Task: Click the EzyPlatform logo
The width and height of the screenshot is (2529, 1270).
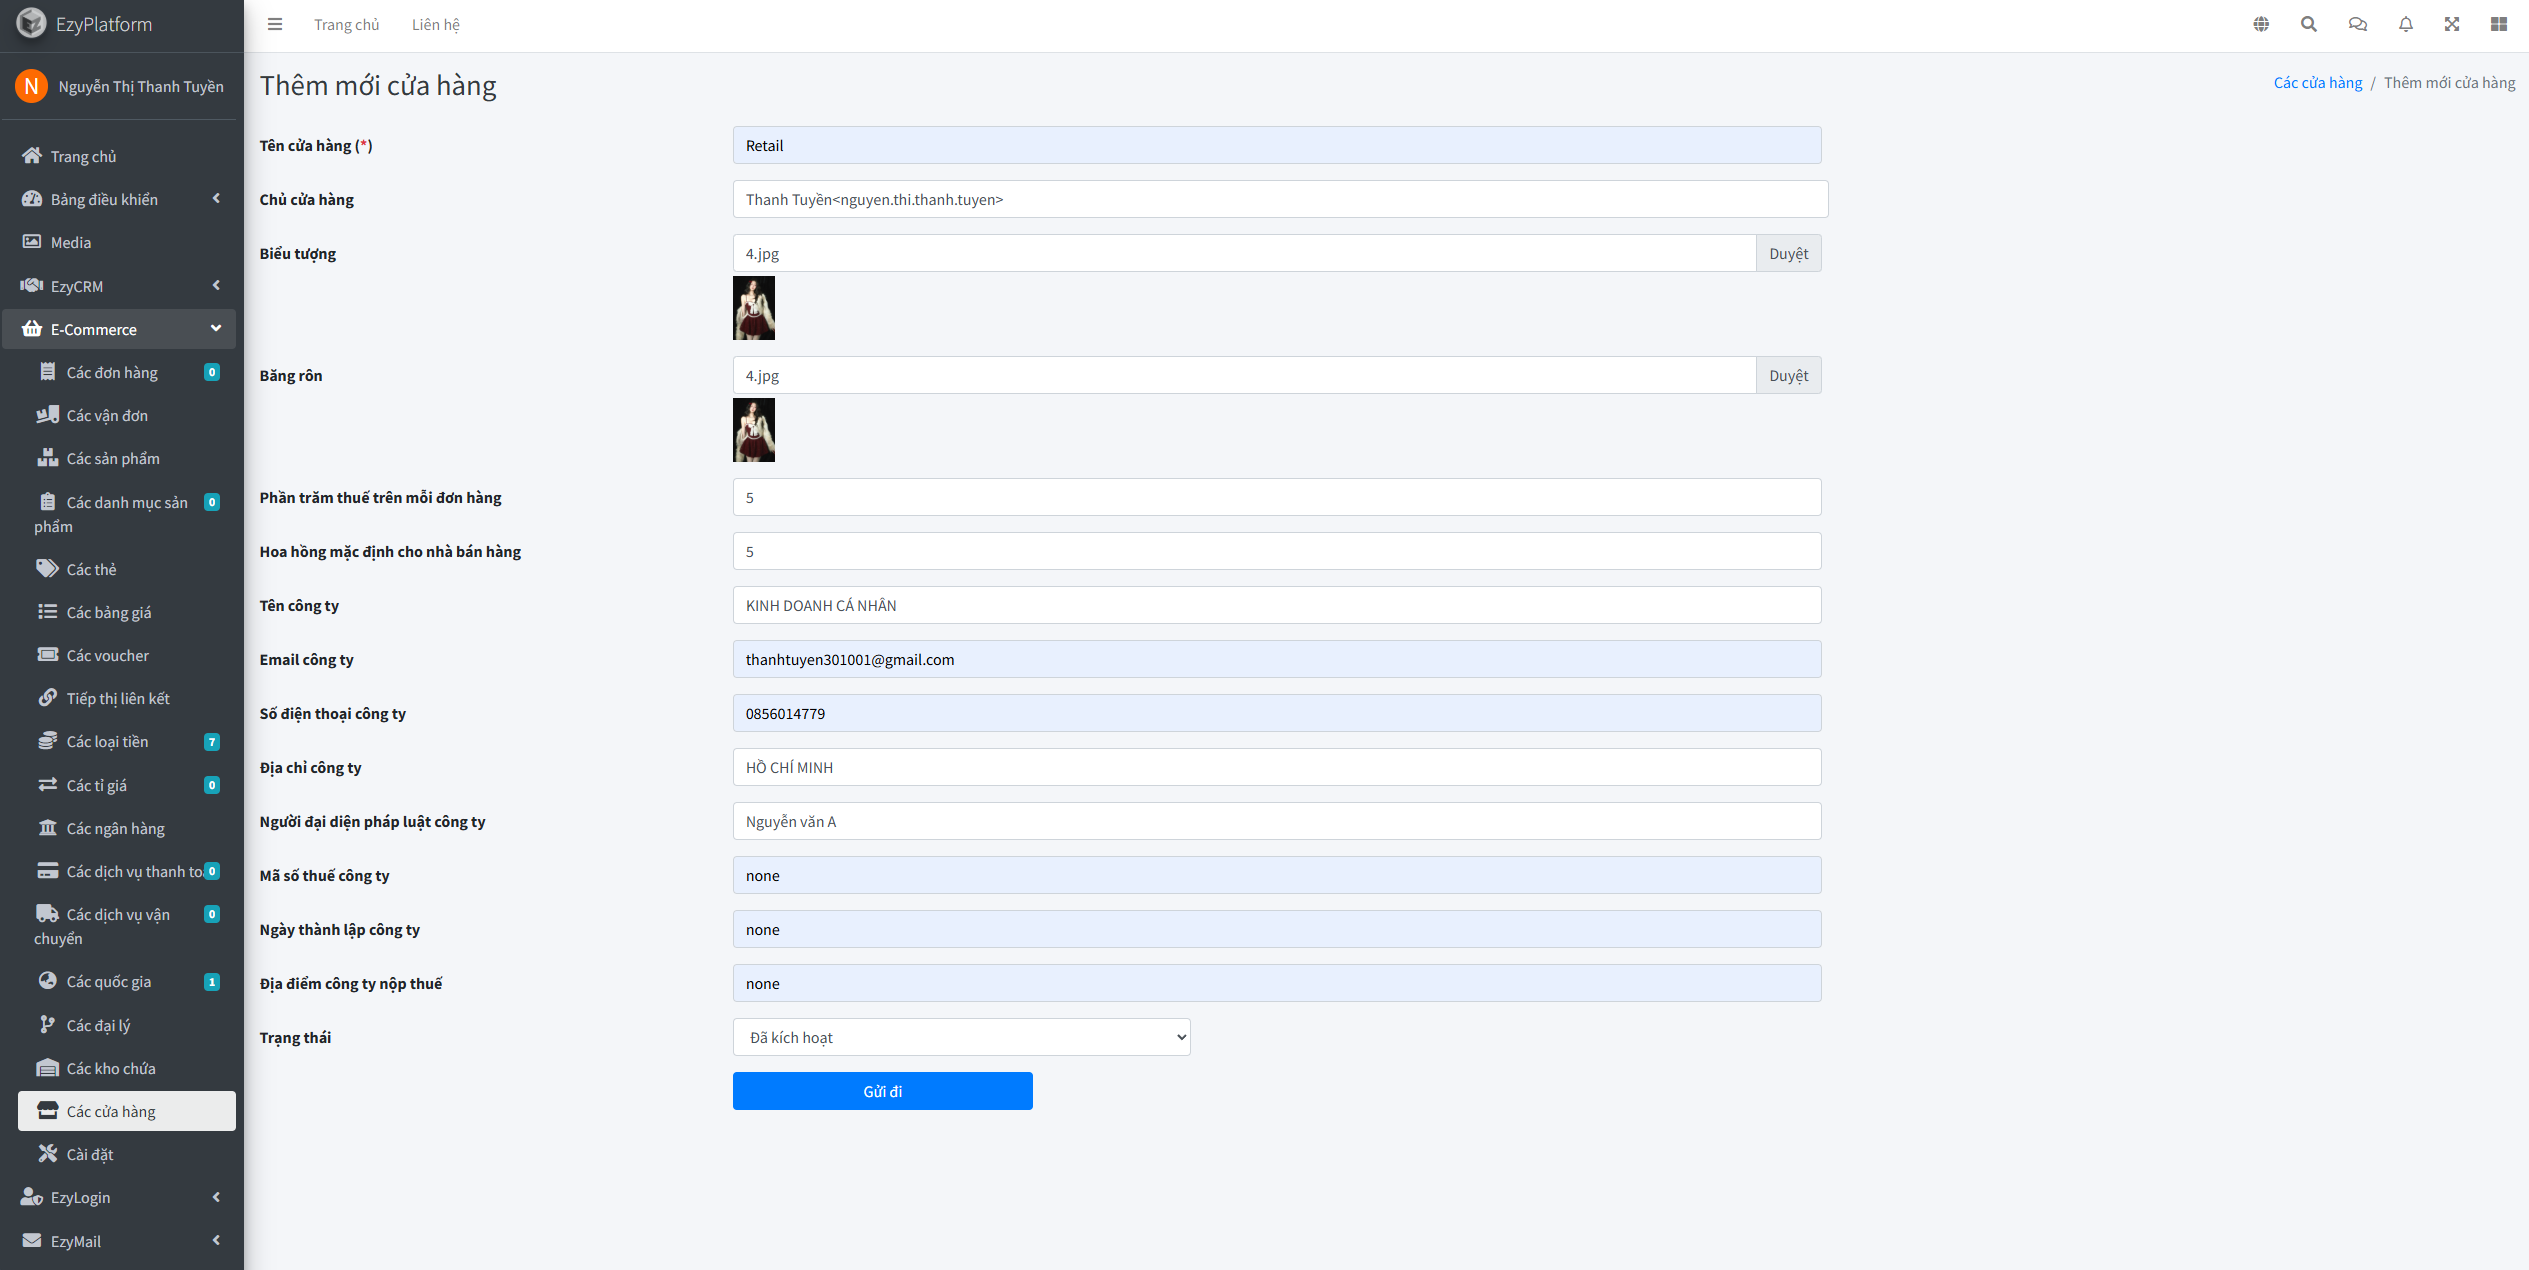Action: 85,24
